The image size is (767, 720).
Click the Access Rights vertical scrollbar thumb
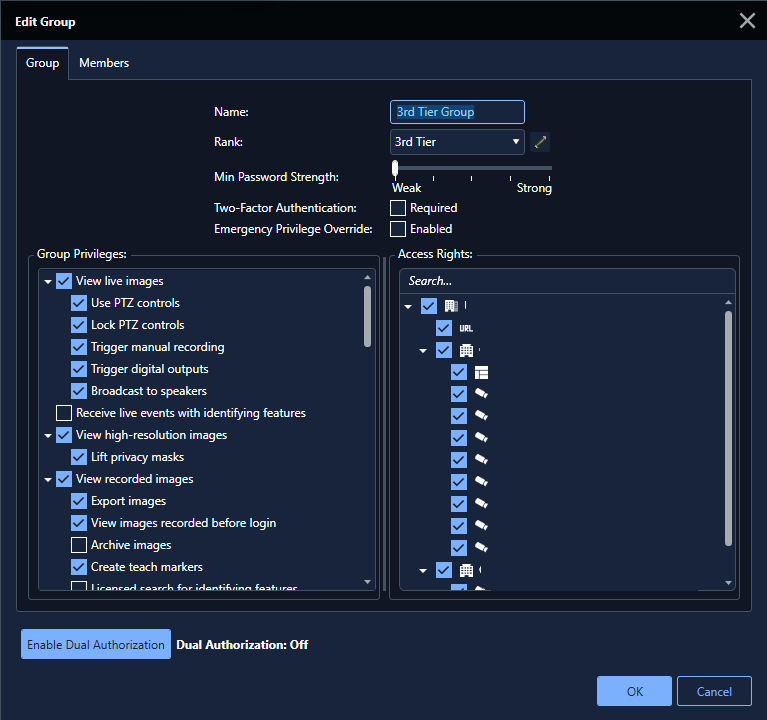point(728,428)
